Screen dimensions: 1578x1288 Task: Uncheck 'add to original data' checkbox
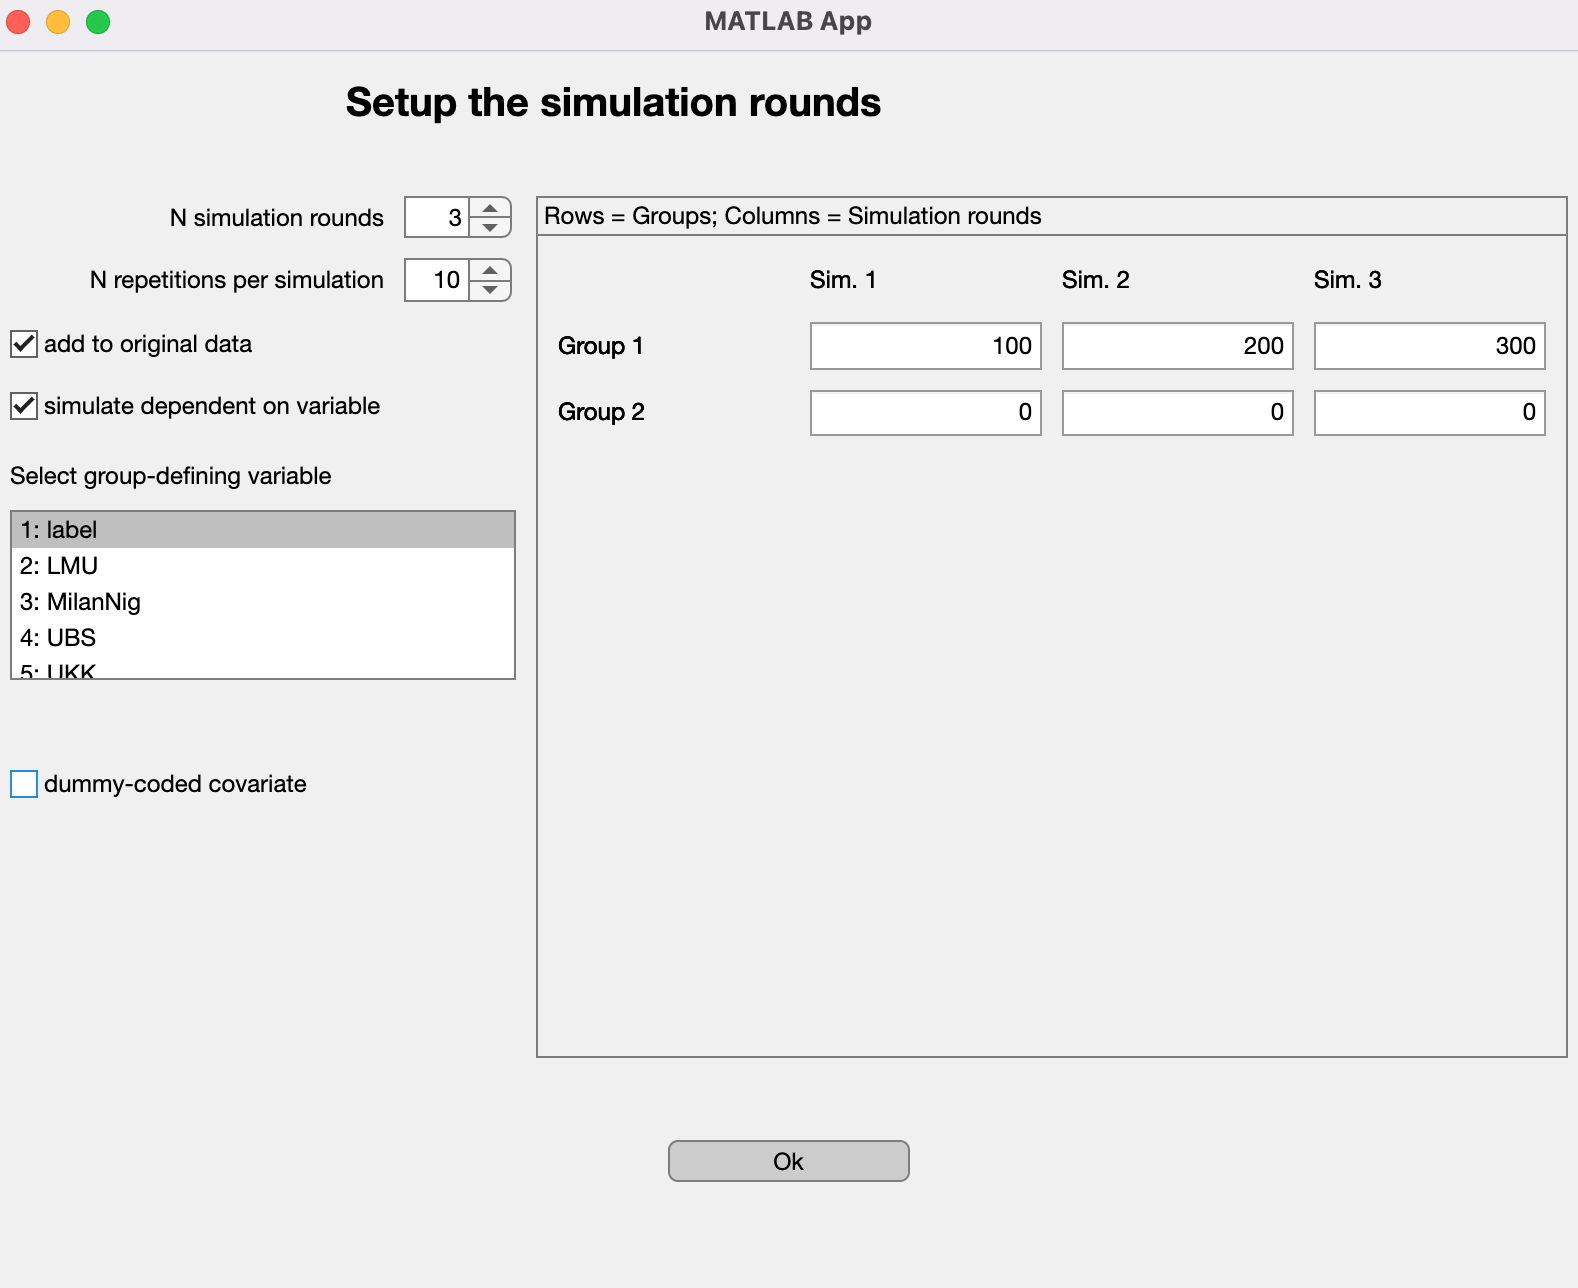point(24,344)
